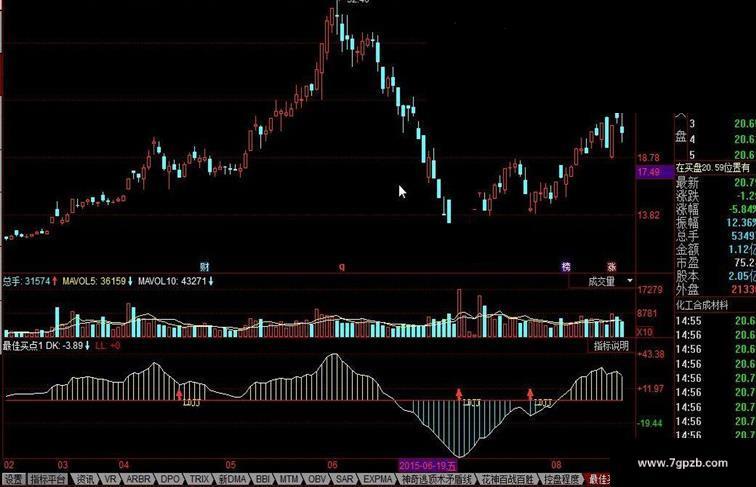Click the 振幅 amplitude row

[715, 223]
